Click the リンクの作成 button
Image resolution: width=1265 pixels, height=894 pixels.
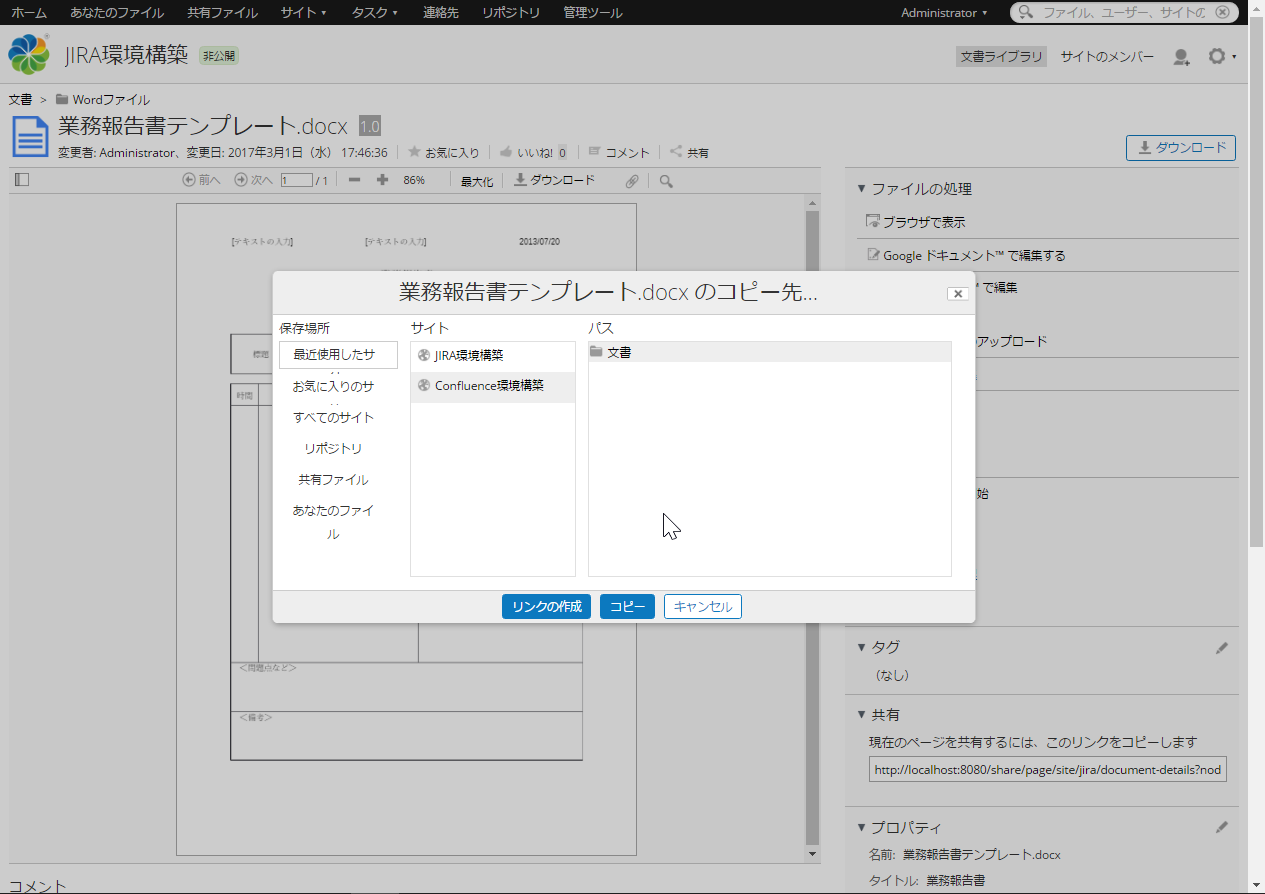tap(546, 606)
